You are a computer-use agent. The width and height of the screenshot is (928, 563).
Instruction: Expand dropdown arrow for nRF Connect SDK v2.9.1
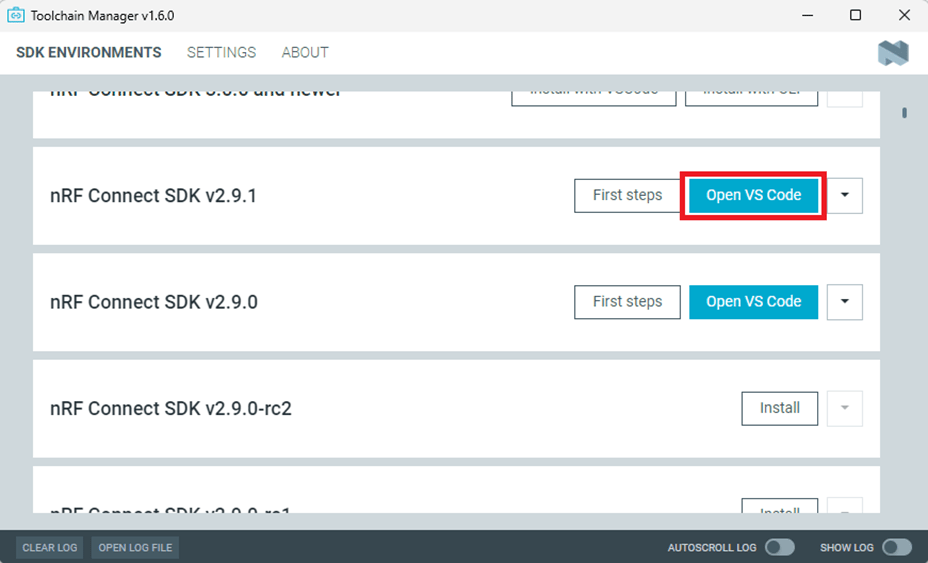click(x=845, y=196)
